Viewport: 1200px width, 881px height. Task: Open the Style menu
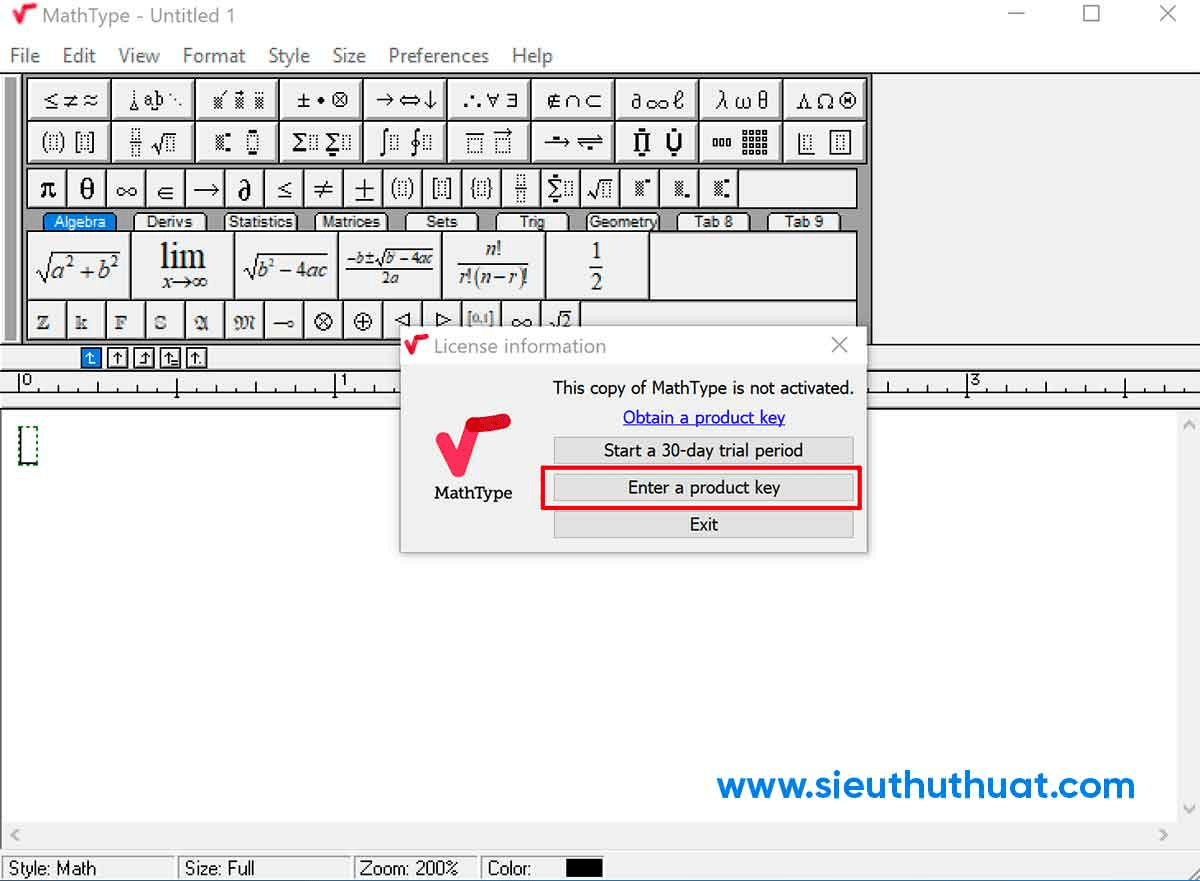tap(289, 56)
